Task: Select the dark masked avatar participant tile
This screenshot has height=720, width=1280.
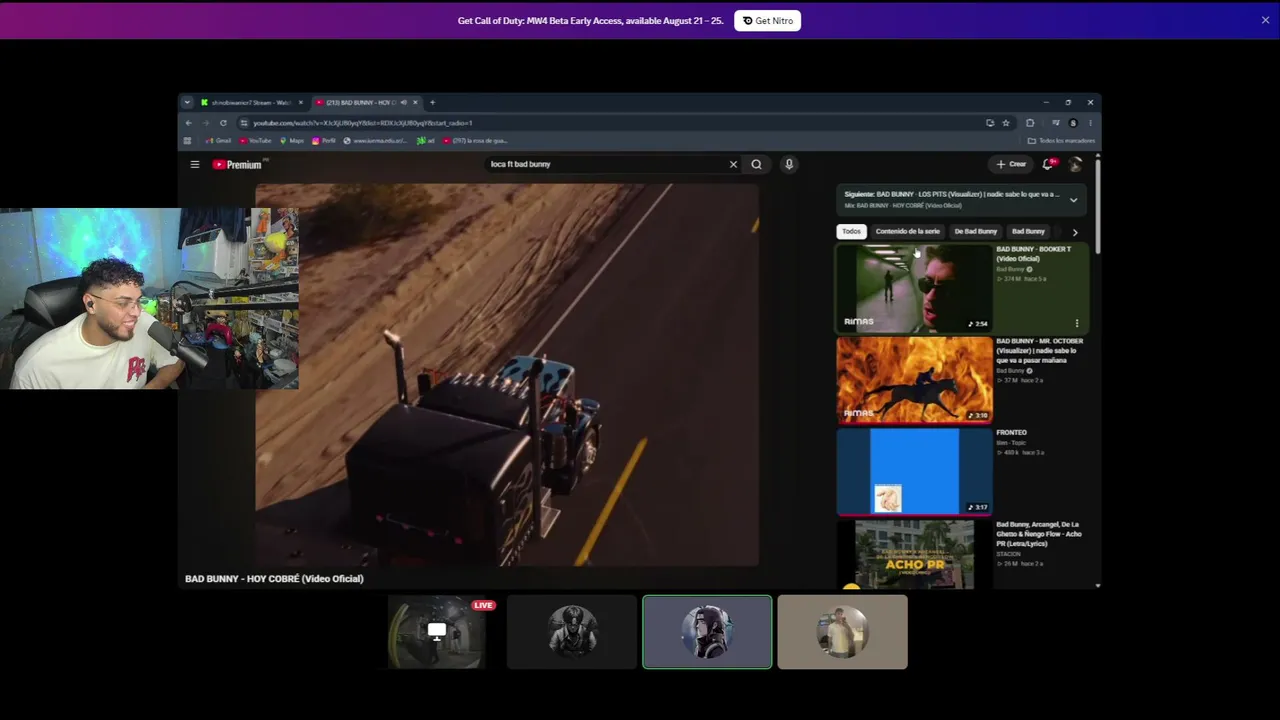Action: [x=572, y=632]
